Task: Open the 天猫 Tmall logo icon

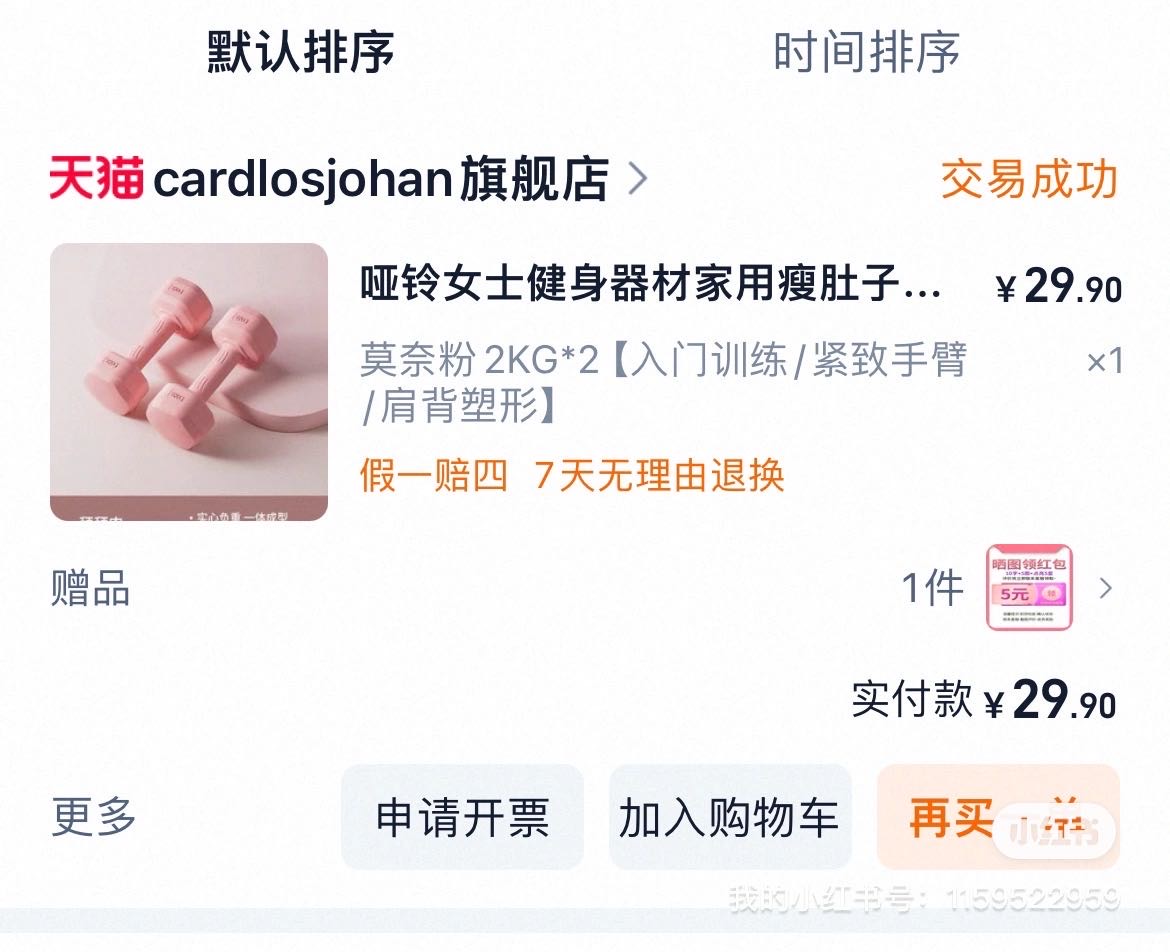Action: [x=96, y=178]
